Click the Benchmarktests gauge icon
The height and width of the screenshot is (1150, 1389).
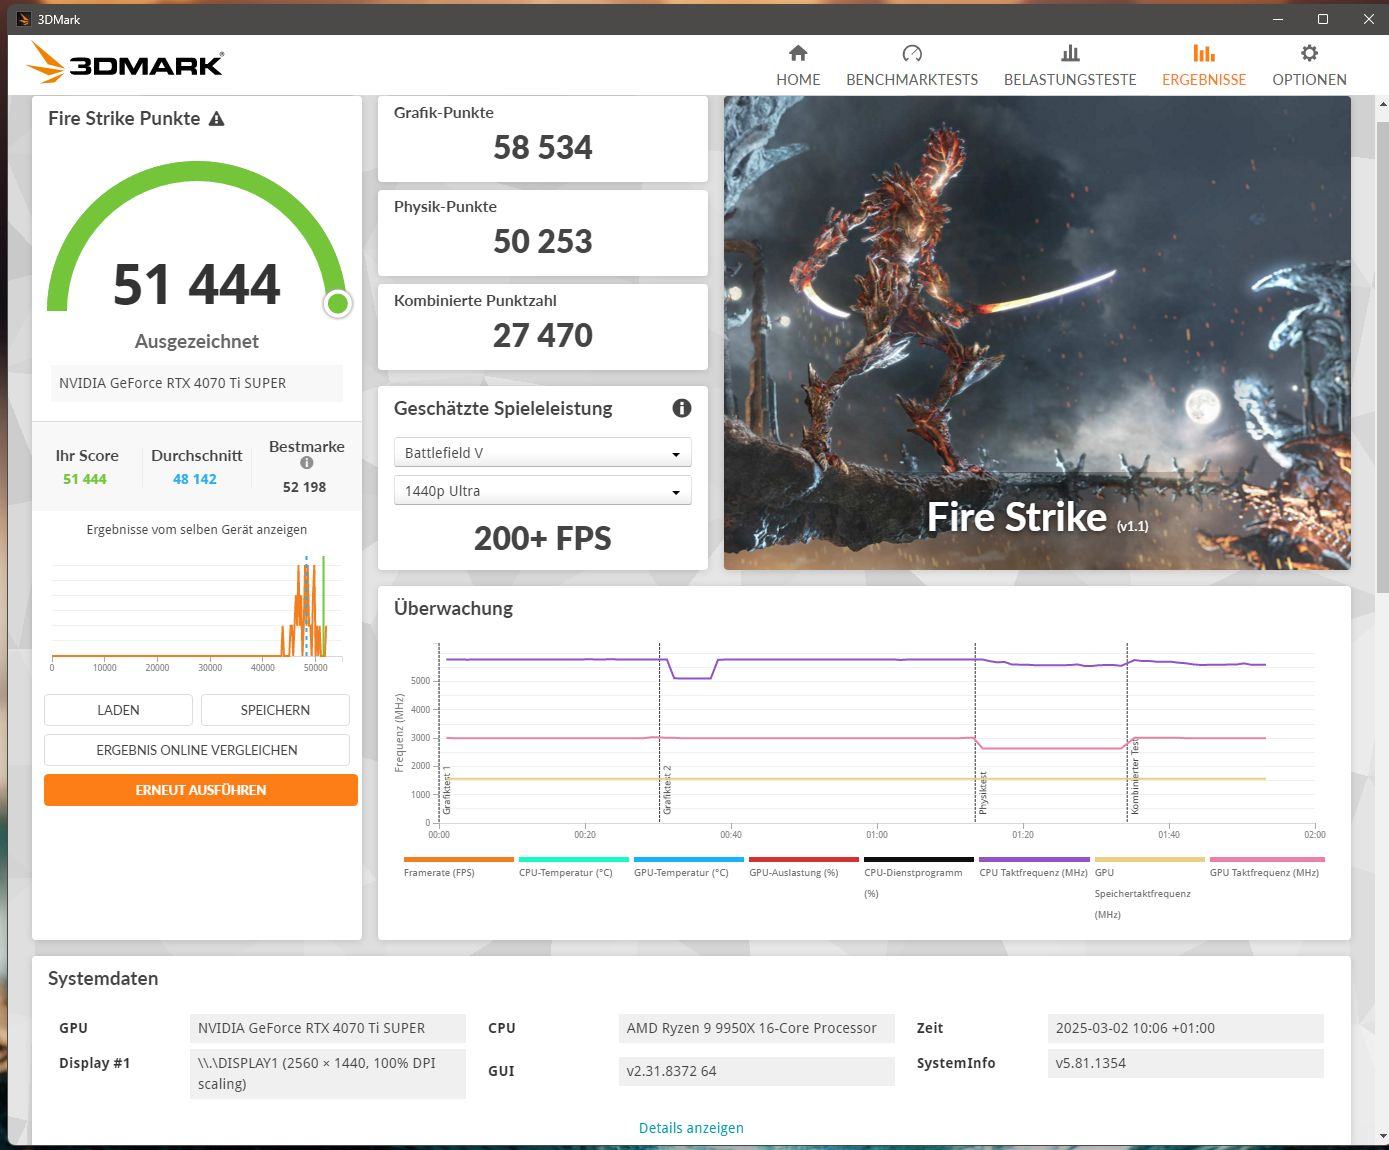tap(912, 53)
